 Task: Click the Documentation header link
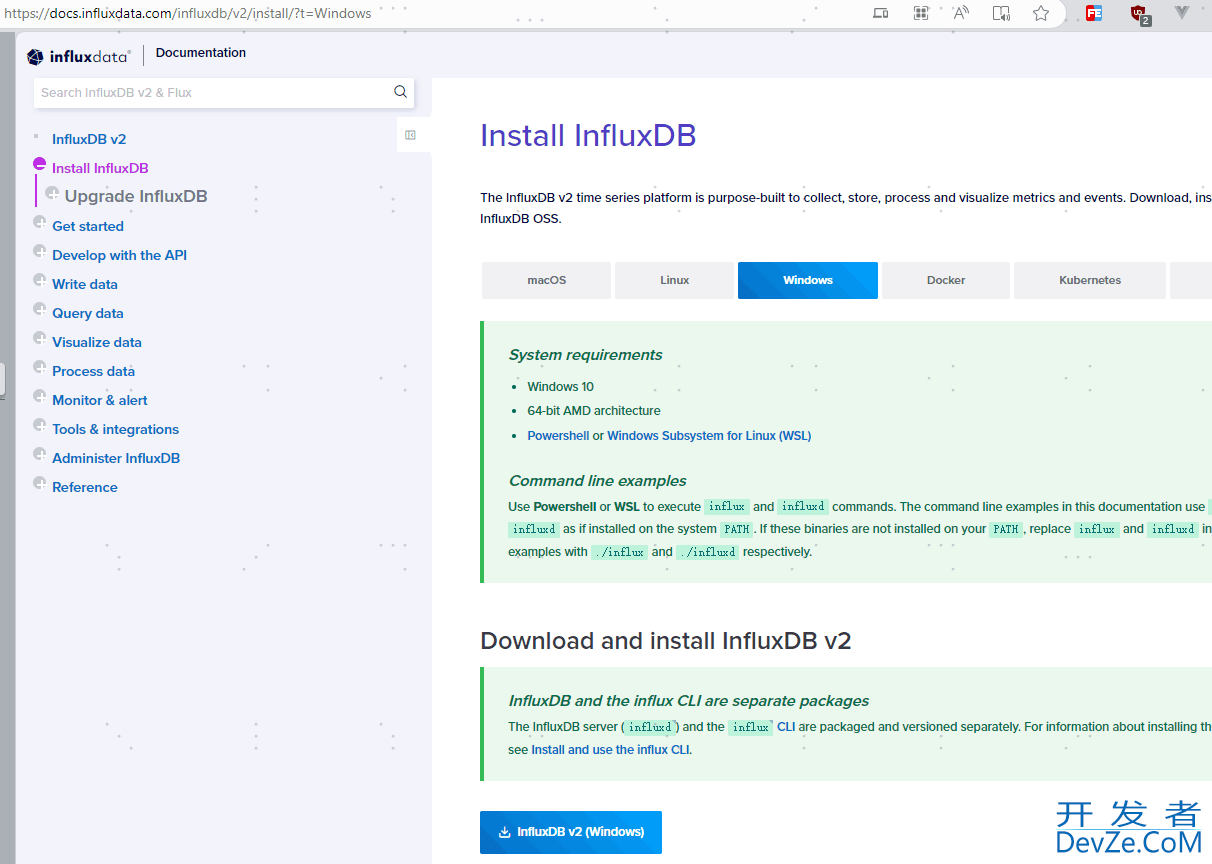point(201,53)
